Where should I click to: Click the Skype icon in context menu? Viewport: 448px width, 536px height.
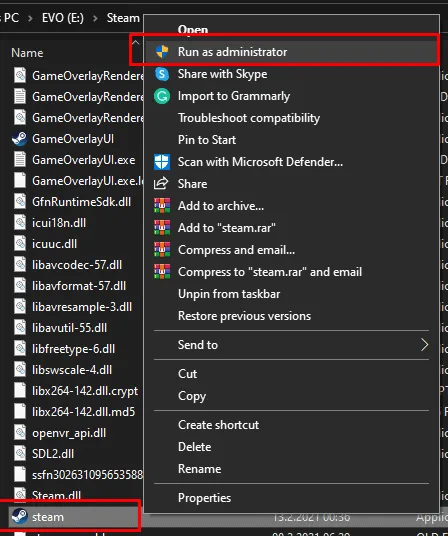[162, 74]
